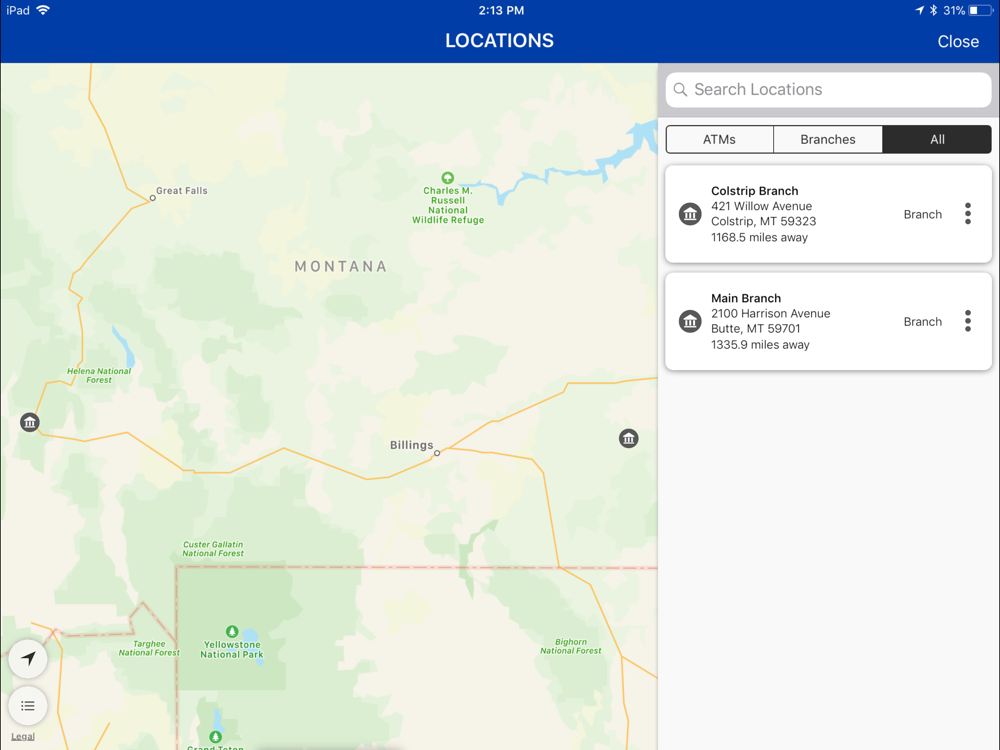This screenshot has width=1000, height=750.
Task: Tap 2100 Harrison Avenue address line
Action: point(770,313)
